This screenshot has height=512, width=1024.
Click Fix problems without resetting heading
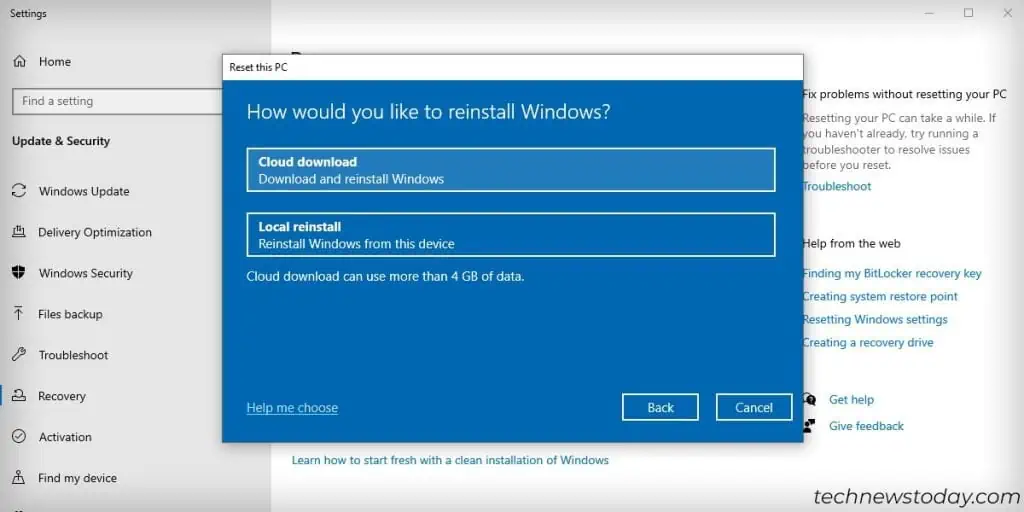904,94
